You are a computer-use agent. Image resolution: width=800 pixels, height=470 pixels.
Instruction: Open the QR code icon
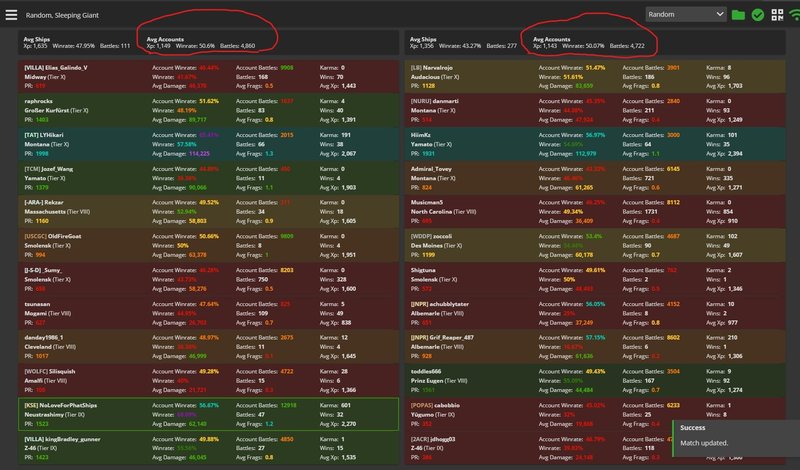pyautogui.click(x=777, y=15)
